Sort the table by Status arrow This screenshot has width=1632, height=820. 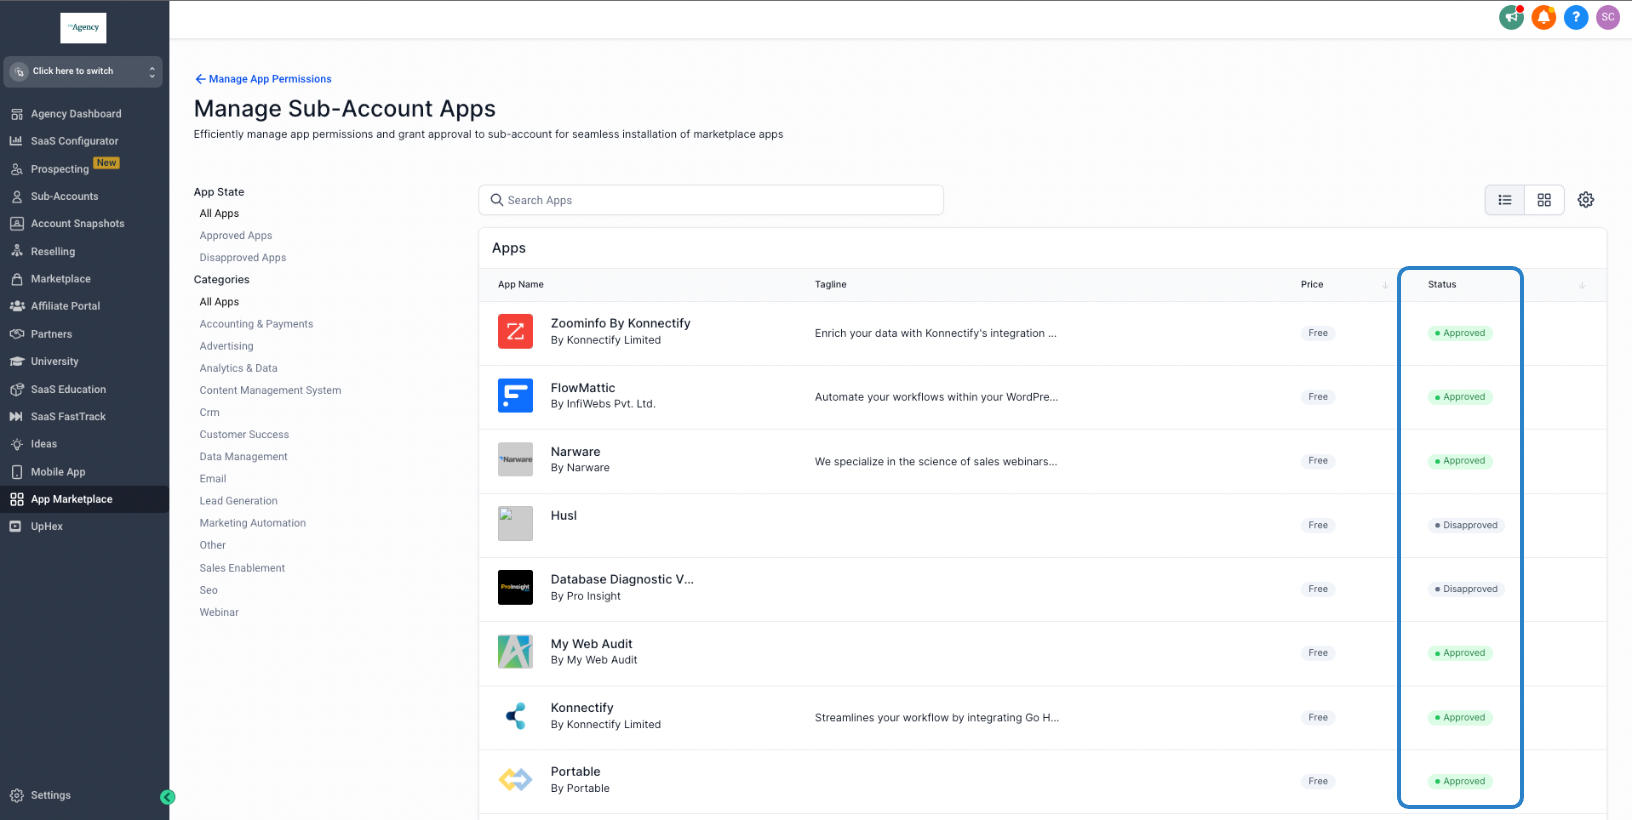click(1582, 285)
